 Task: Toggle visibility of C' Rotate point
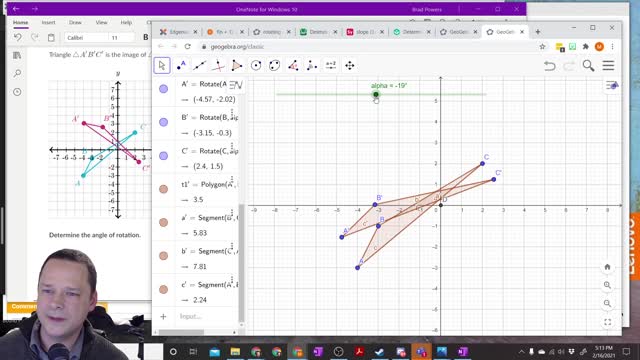pos(163,156)
